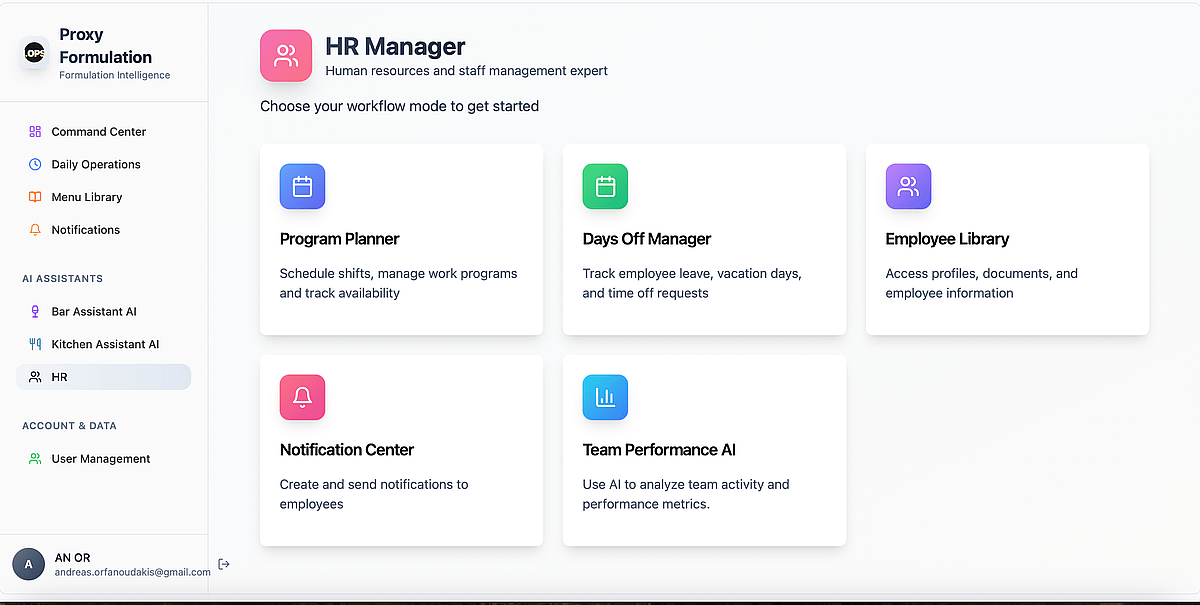Click the pink HR Manager header icon

click(x=286, y=55)
